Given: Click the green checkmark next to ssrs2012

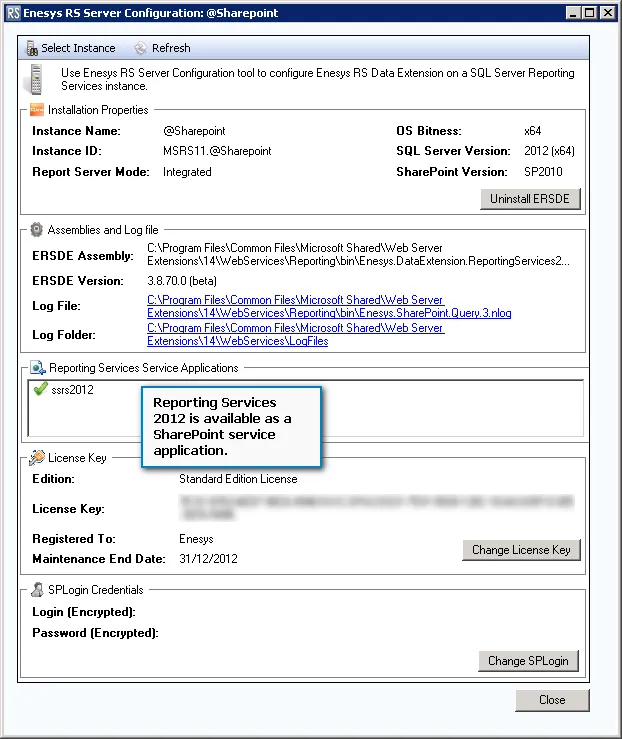Looking at the screenshot, I should (41, 389).
